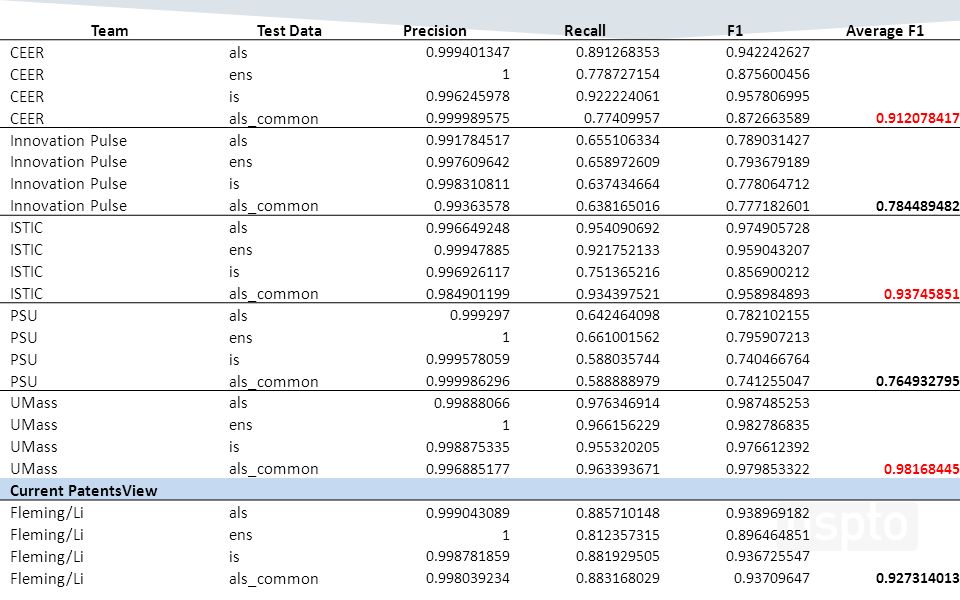The image size is (960, 600).
Task: Select recall value 0.812357315
Action: (x=618, y=535)
